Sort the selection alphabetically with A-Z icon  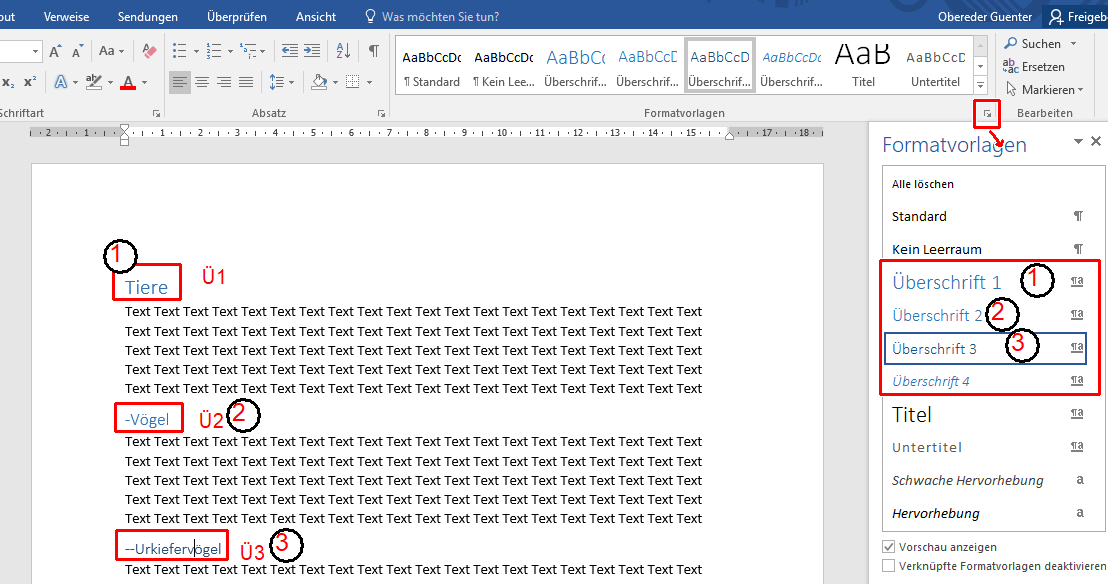(343, 51)
